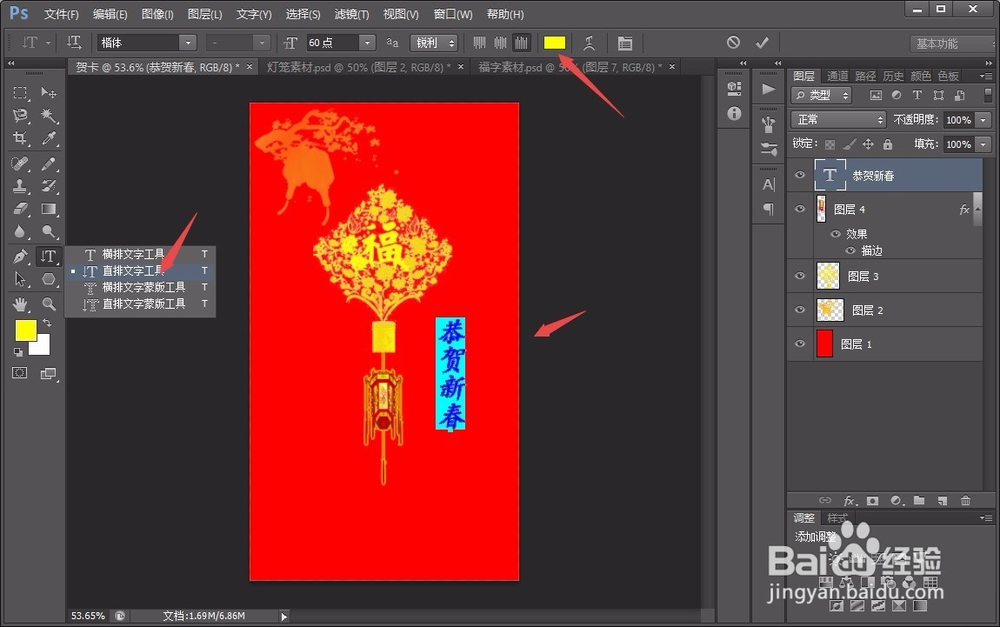Click the yellow foreground color swatch
The image size is (1000, 627).
[x=24, y=329]
